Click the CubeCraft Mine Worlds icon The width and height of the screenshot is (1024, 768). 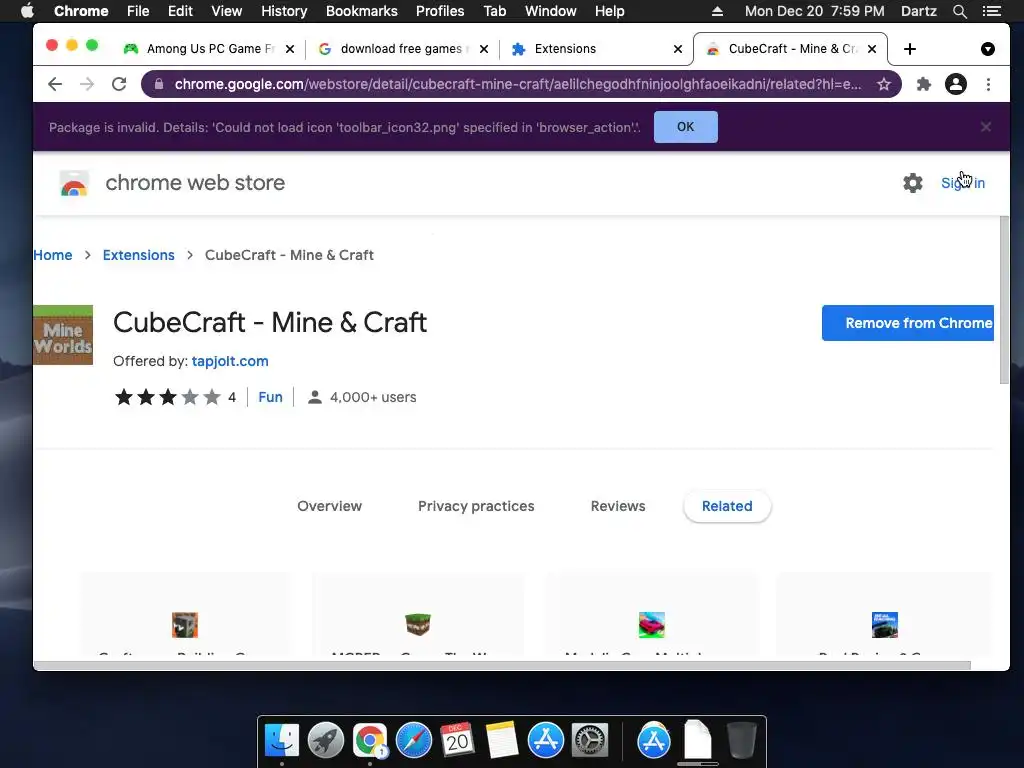pos(63,334)
